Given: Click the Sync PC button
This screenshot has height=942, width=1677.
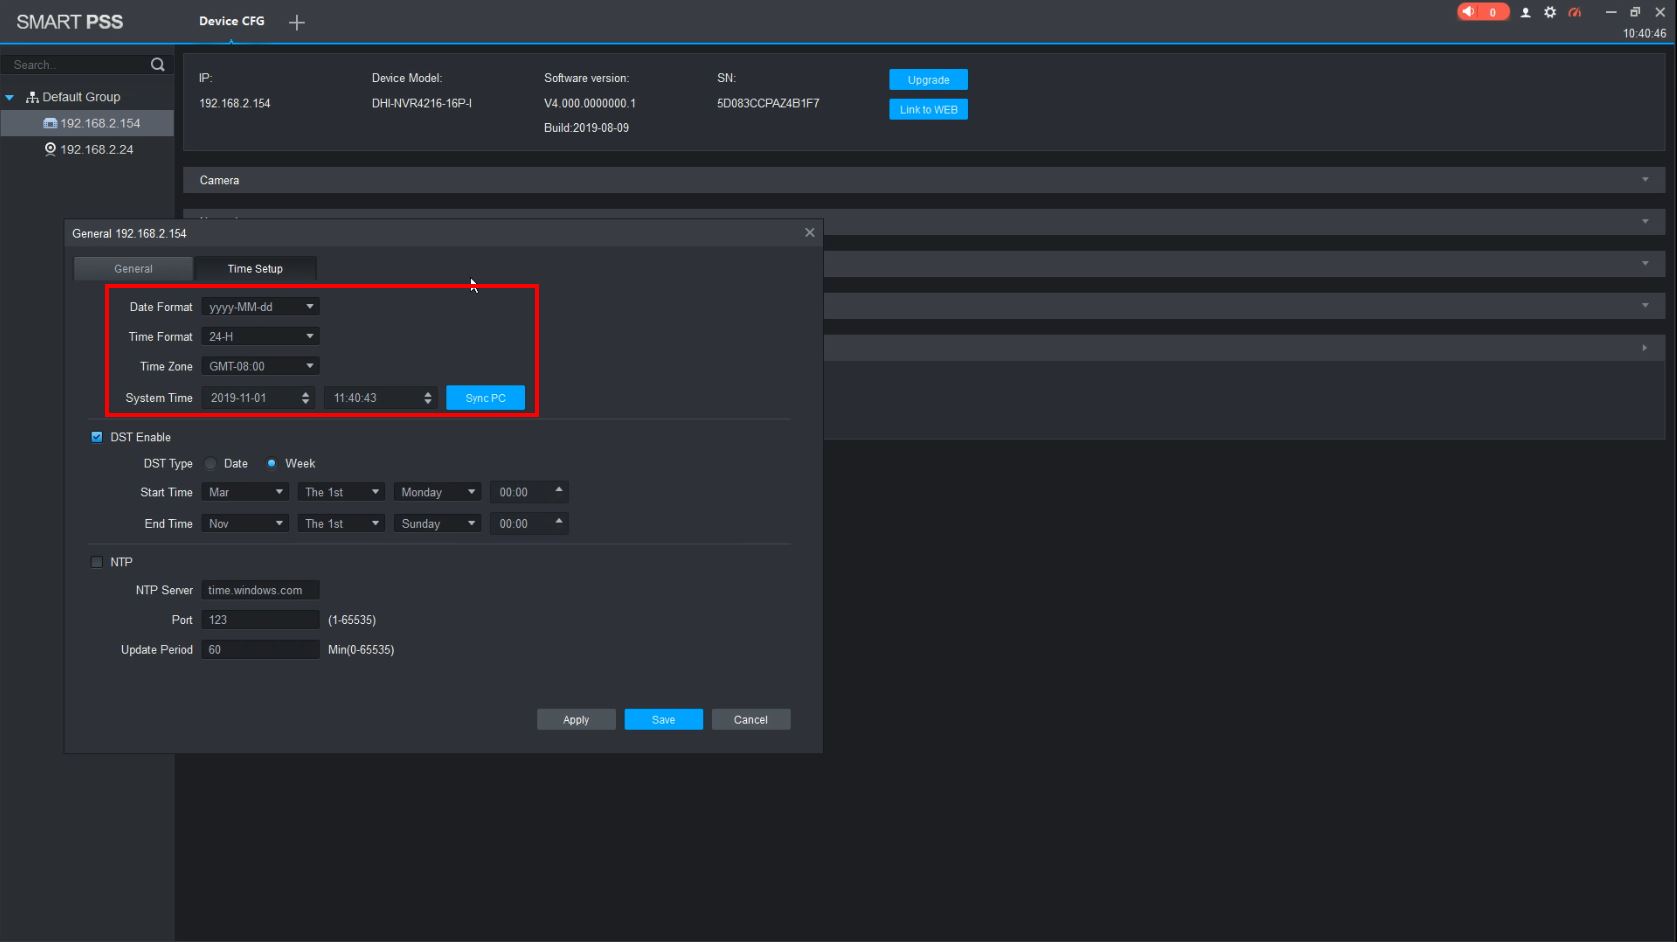Looking at the screenshot, I should (x=485, y=398).
